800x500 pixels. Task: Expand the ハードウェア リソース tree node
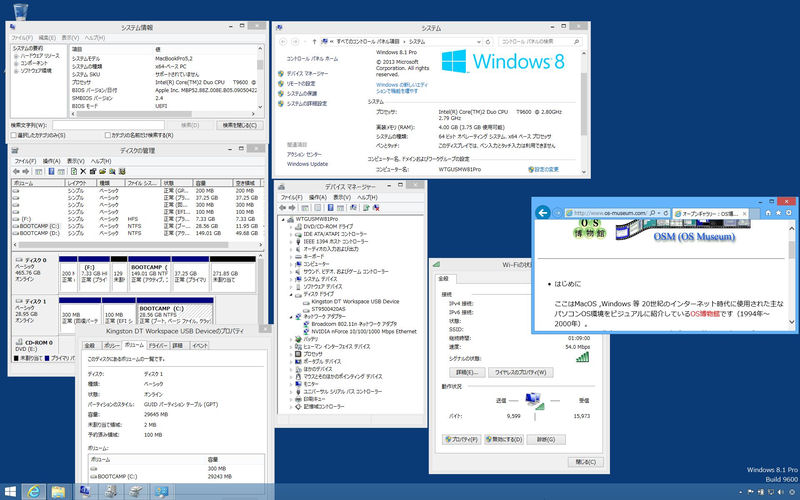pyautogui.click(x=15, y=55)
